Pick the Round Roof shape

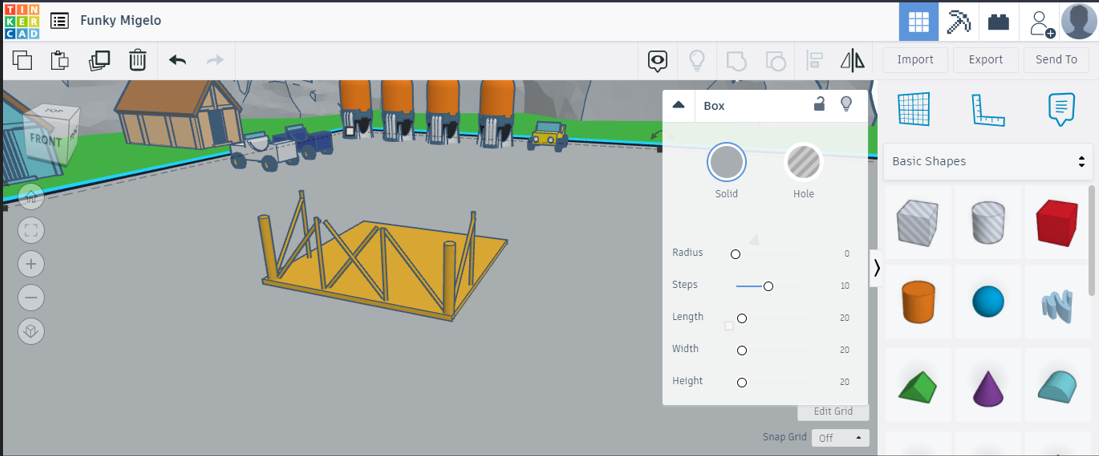(1057, 386)
